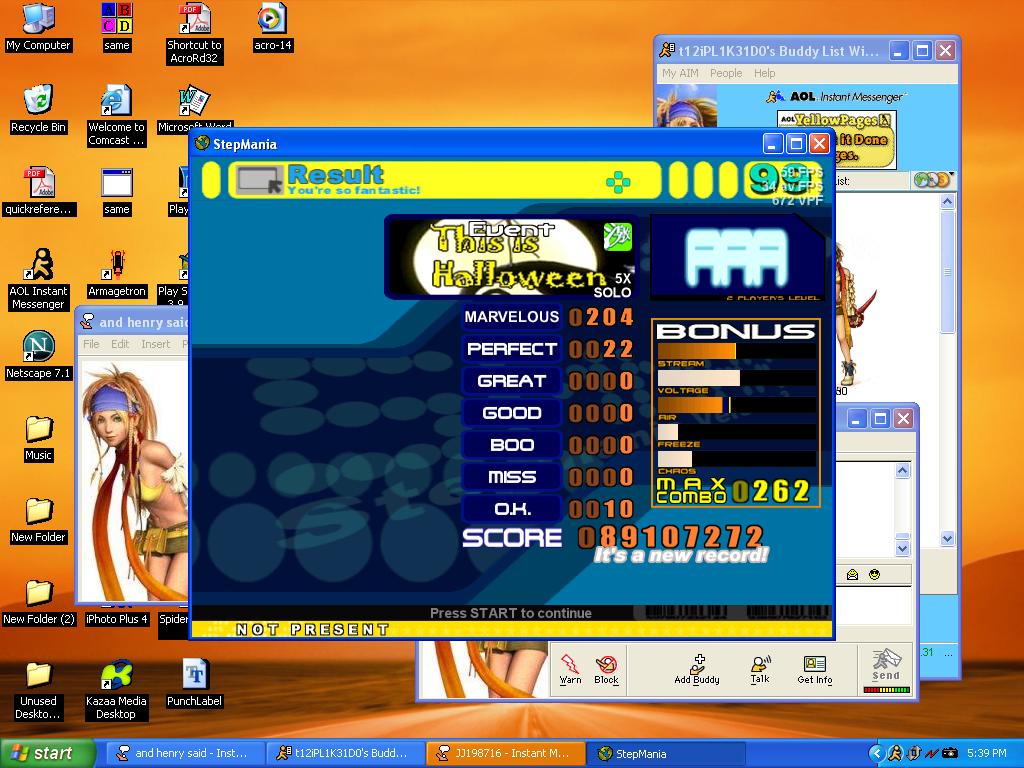
Task: Select the Recycle Bin icon
Action: click(38, 109)
